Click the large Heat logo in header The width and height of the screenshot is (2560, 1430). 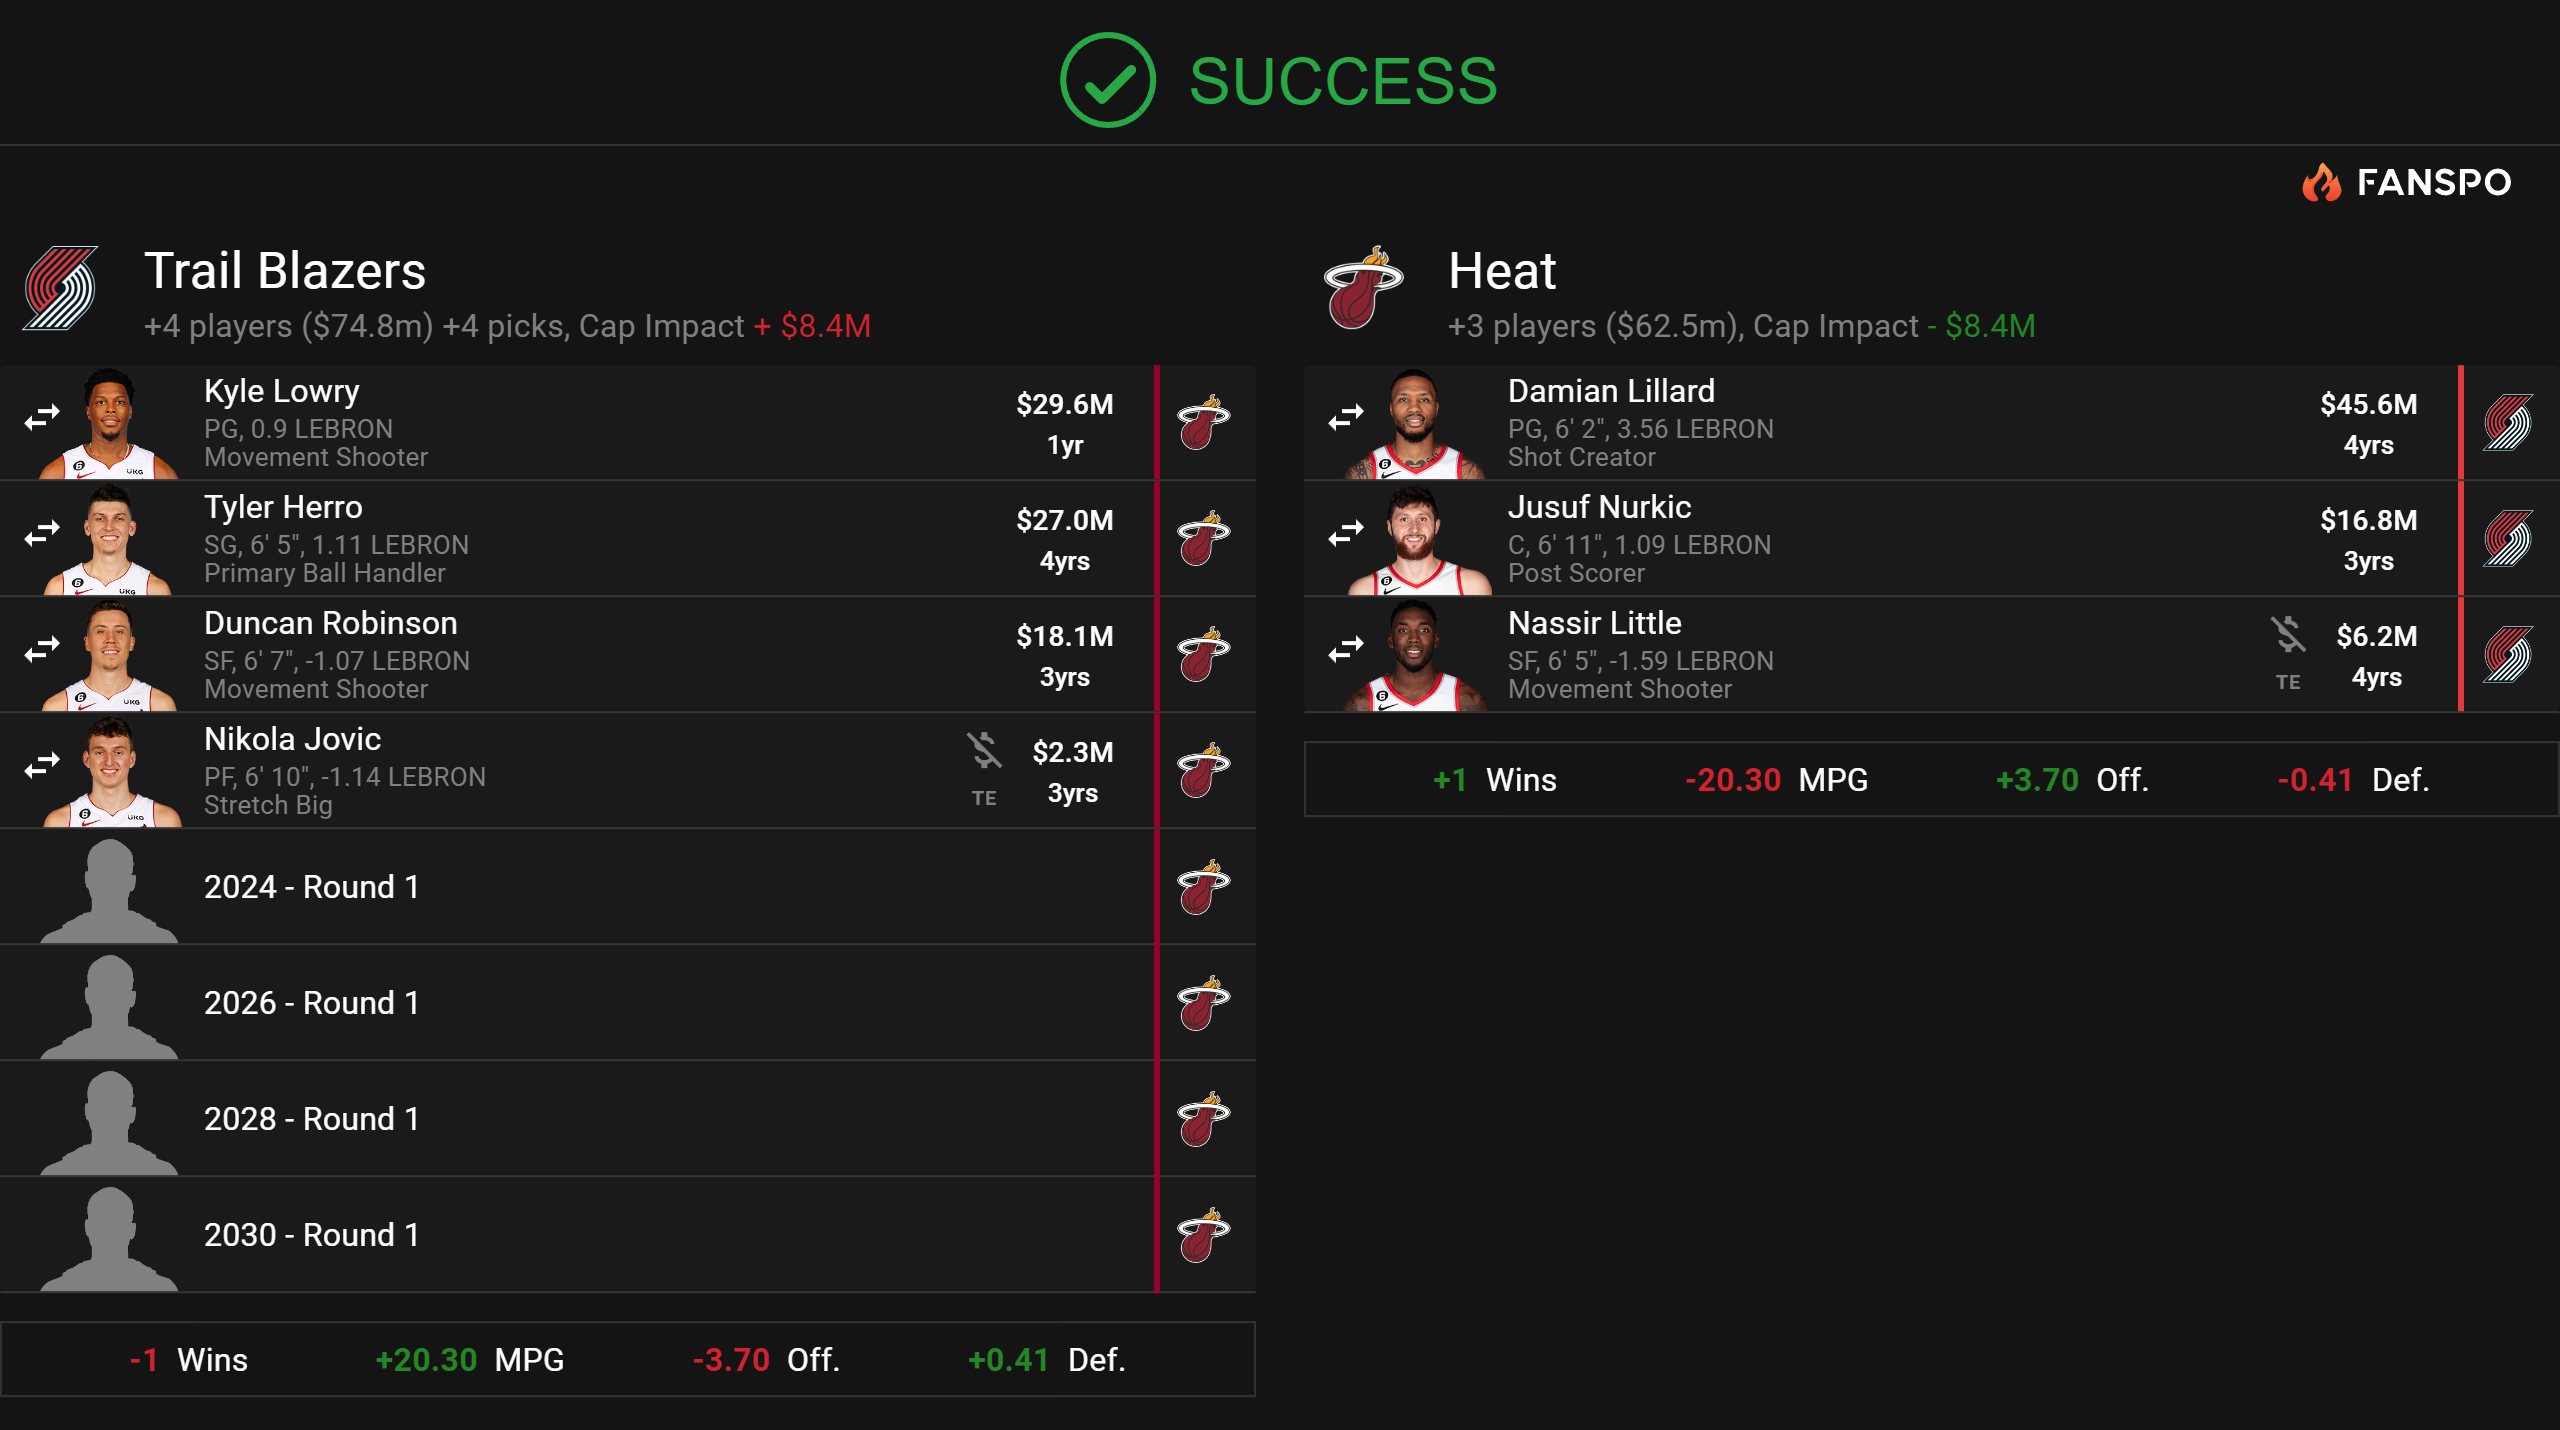[x=1363, y=288]
